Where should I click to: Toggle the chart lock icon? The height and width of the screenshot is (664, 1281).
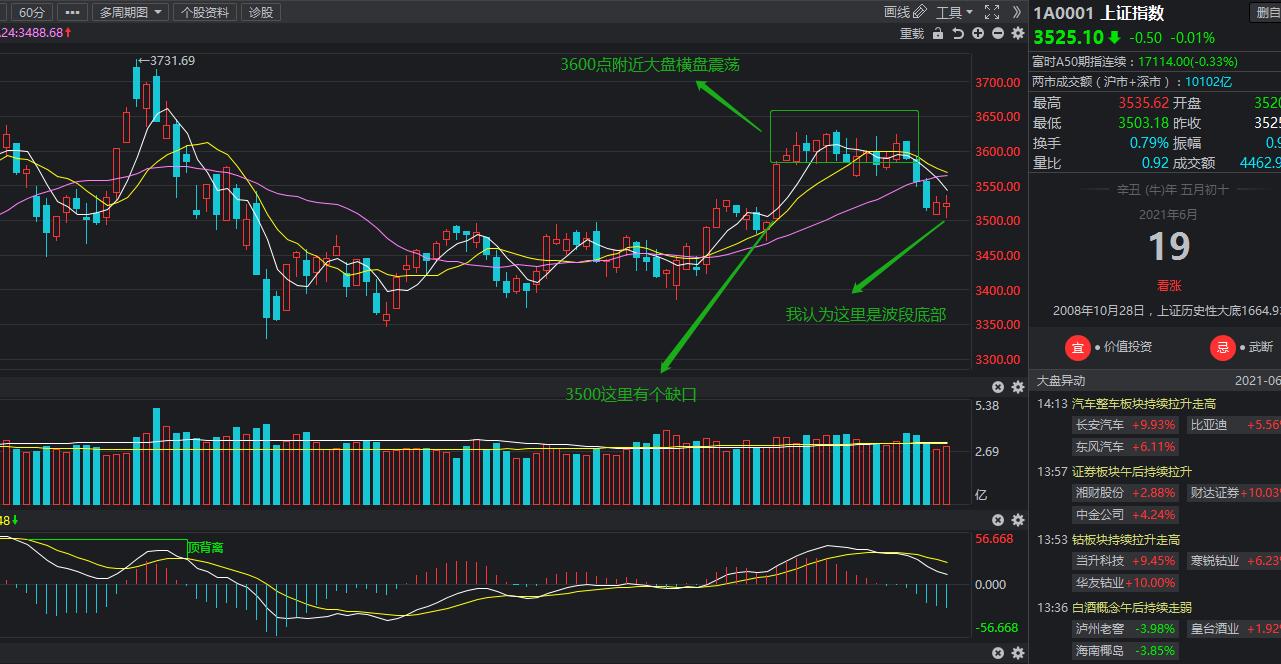point(938,33)
